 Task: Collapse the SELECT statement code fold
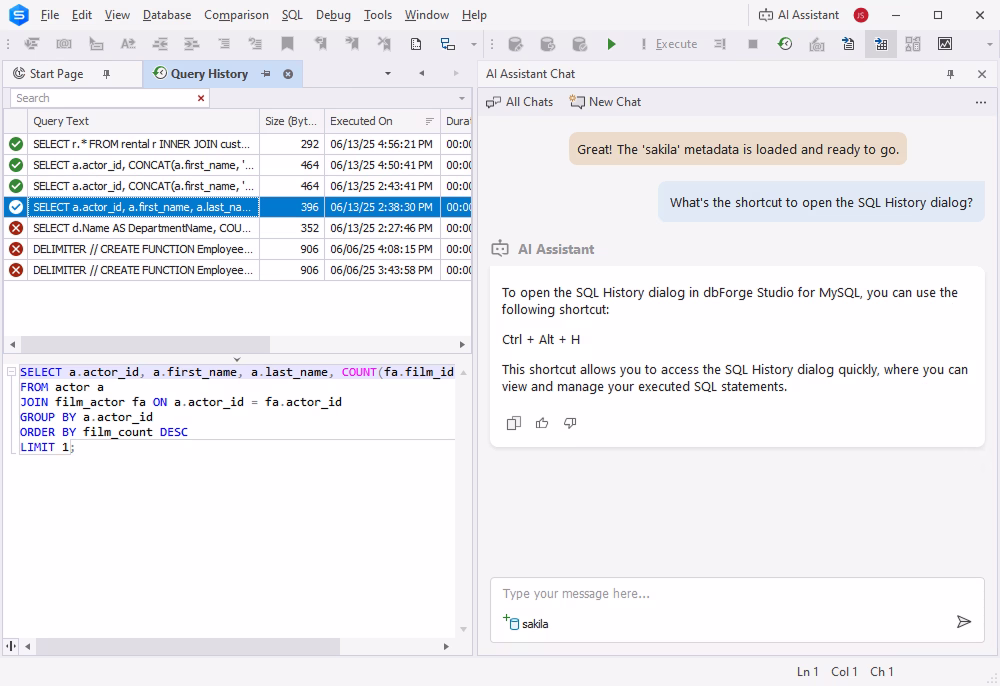click(x=11, y=372)
